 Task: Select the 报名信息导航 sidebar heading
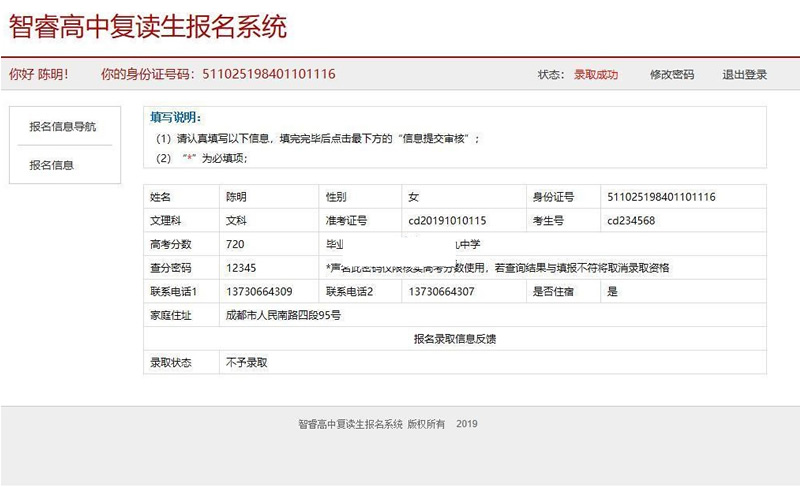pos(63,126)
